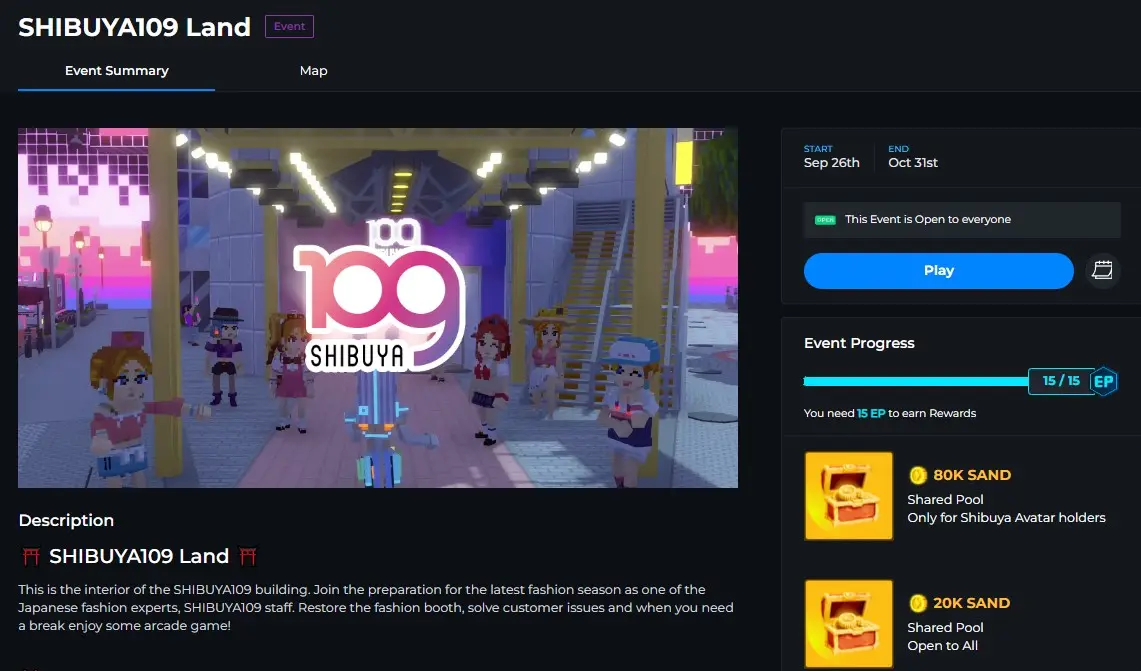Viewport: 1141px width, 671px height.
Task: Click the 'This Event is Open to everyone' notice
Action: (961, 219)
